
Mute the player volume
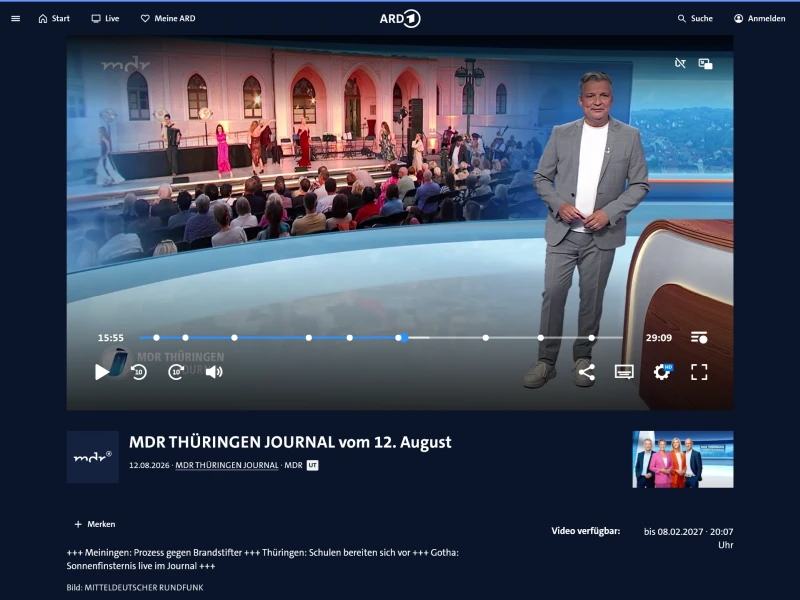click(x=214, y=372)
